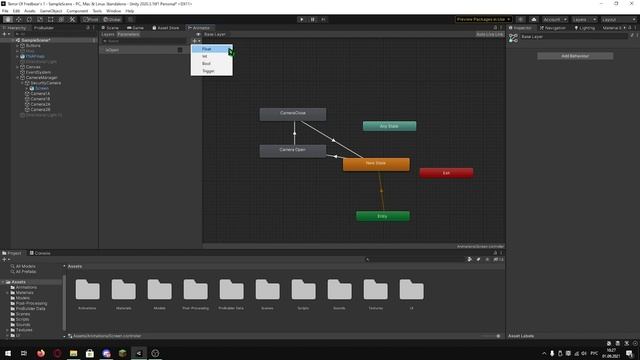Image resolution: width=640 pixels, height=360 pixels.
Task: Expand the Canvas object in Hierarchy
Action: click(18, 67)
